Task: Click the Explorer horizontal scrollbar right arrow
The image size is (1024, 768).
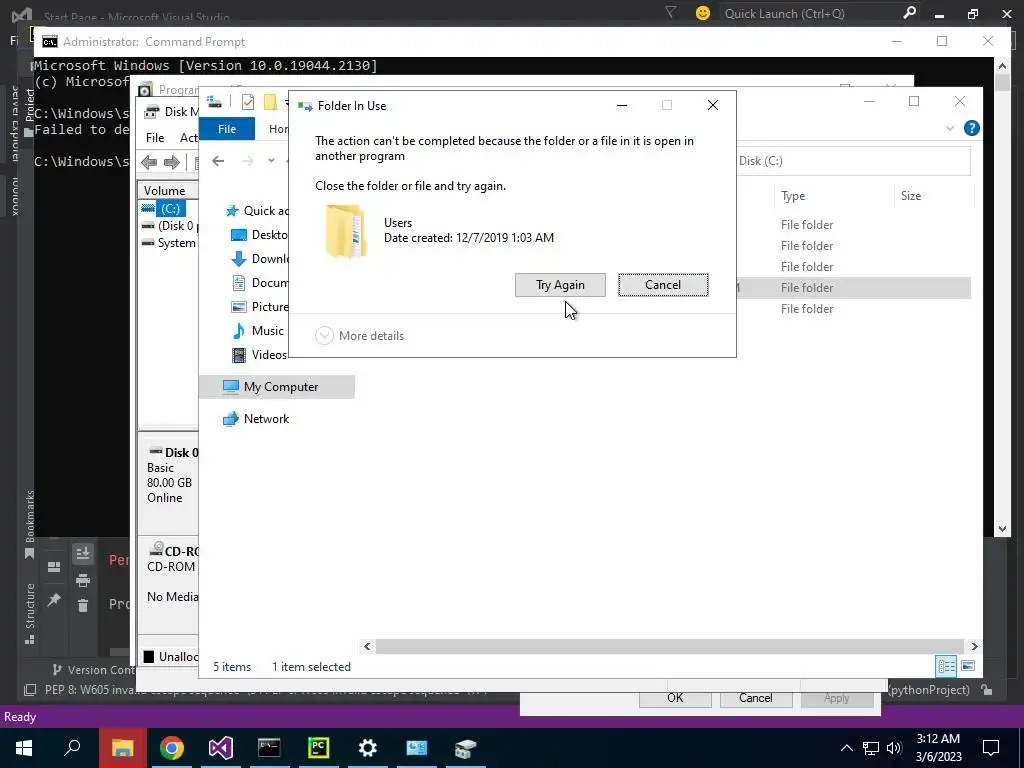Action: (974, 646)
